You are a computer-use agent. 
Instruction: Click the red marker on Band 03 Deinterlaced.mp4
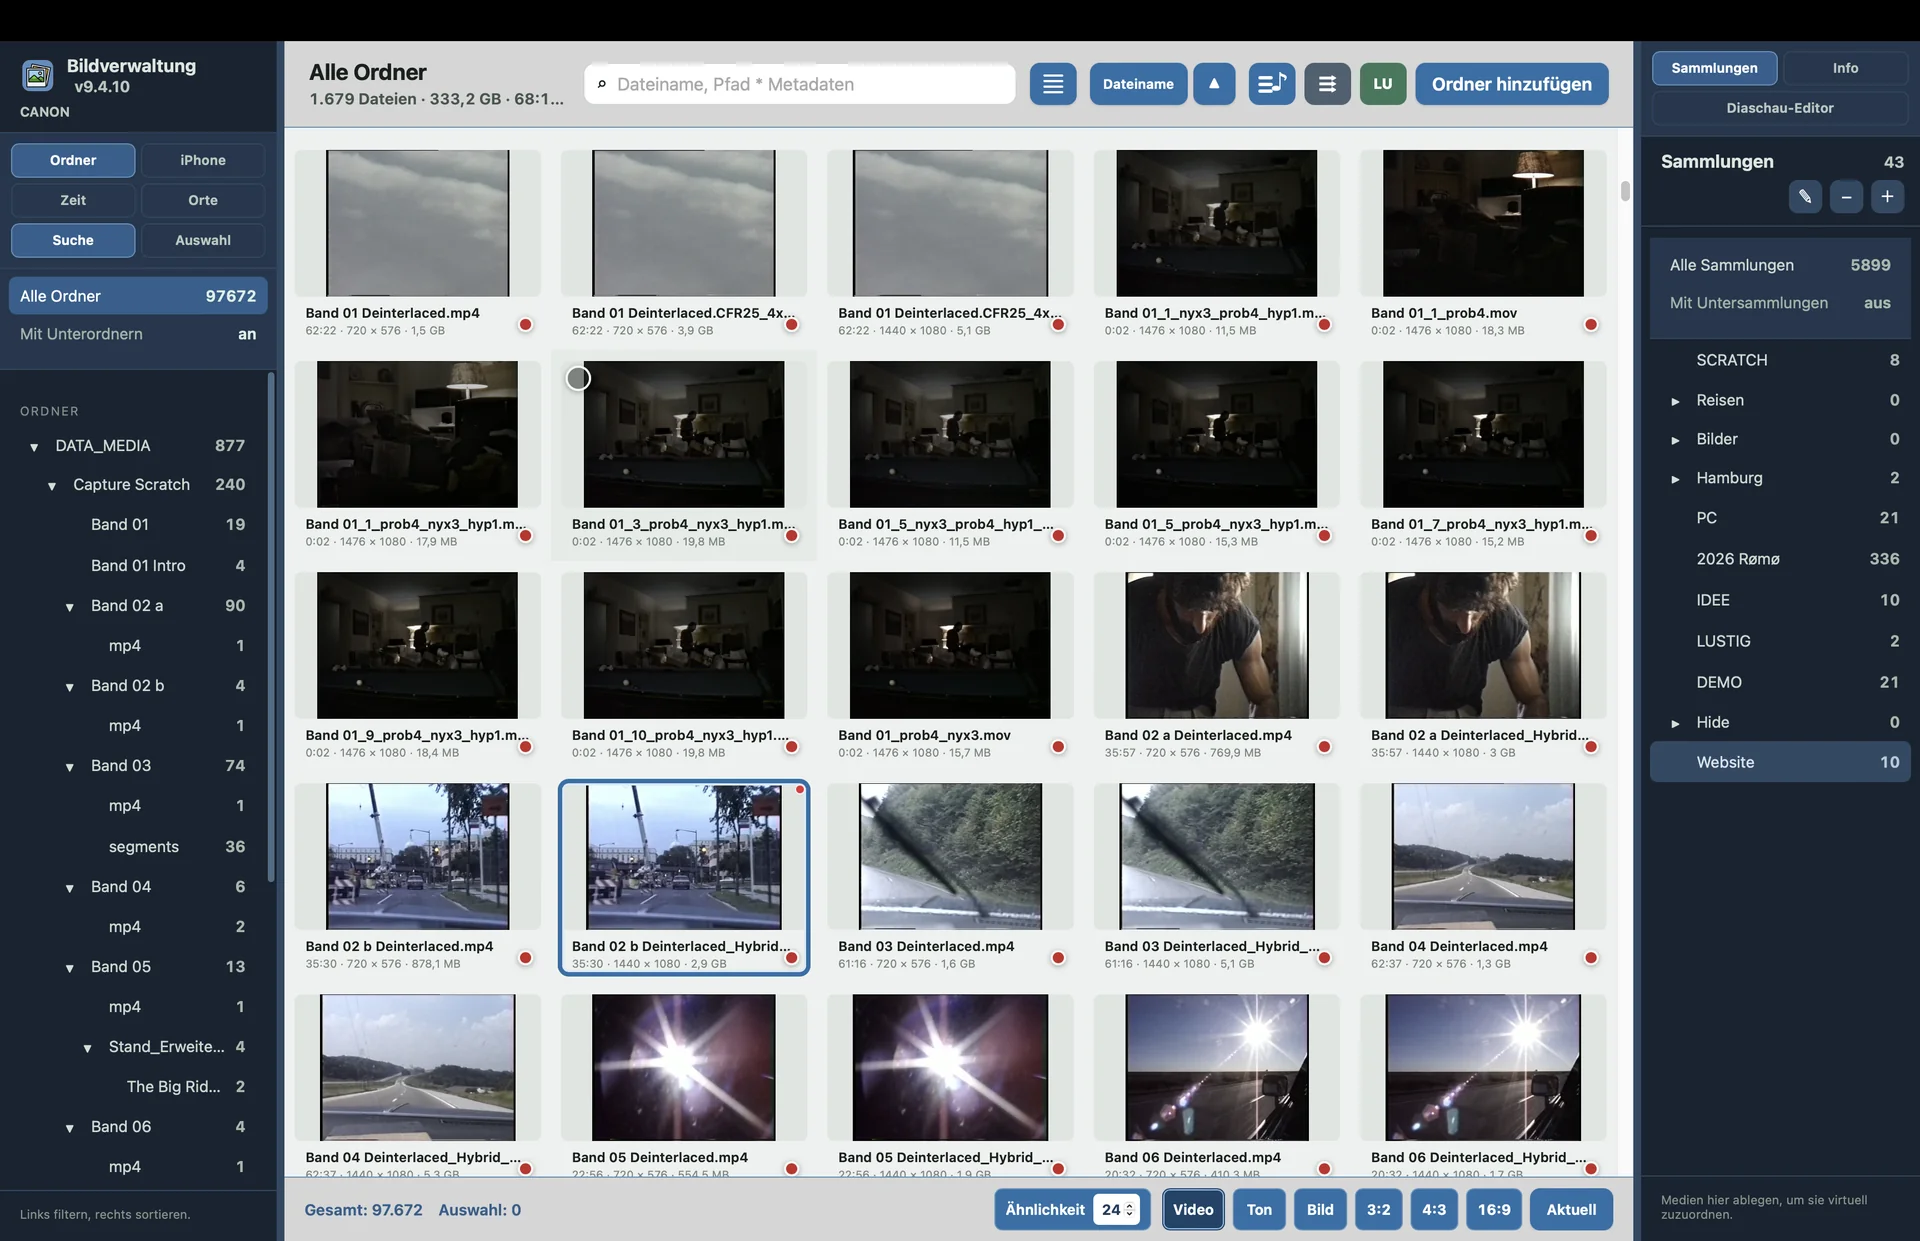[x=1058, y=958]
